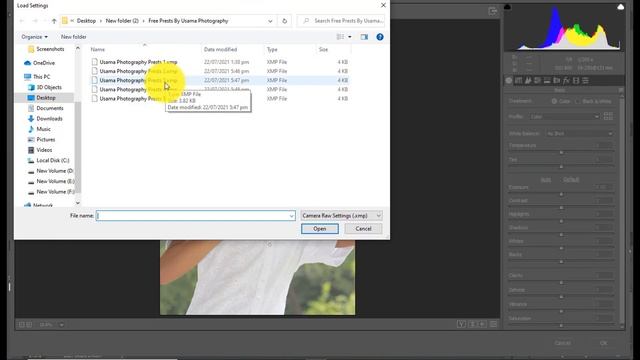The image size is (640, 360).
Task: Open the Profile dropdown in Camera Raw
Action: pos(565,117)
